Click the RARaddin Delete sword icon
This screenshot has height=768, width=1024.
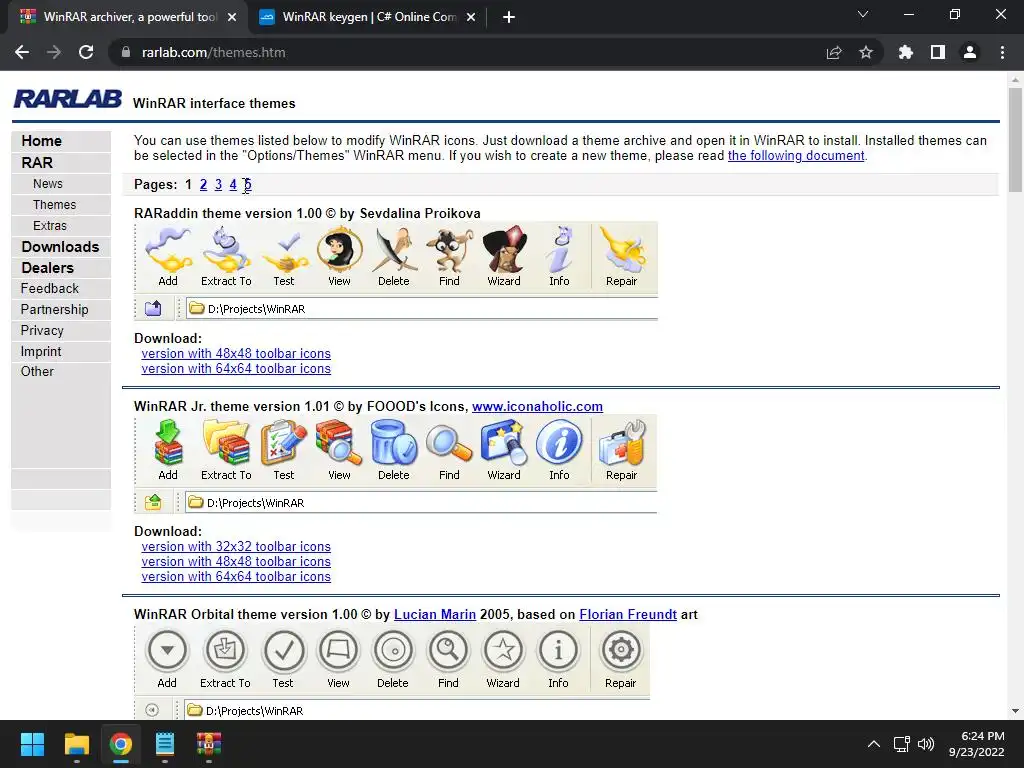click(394, 249)
